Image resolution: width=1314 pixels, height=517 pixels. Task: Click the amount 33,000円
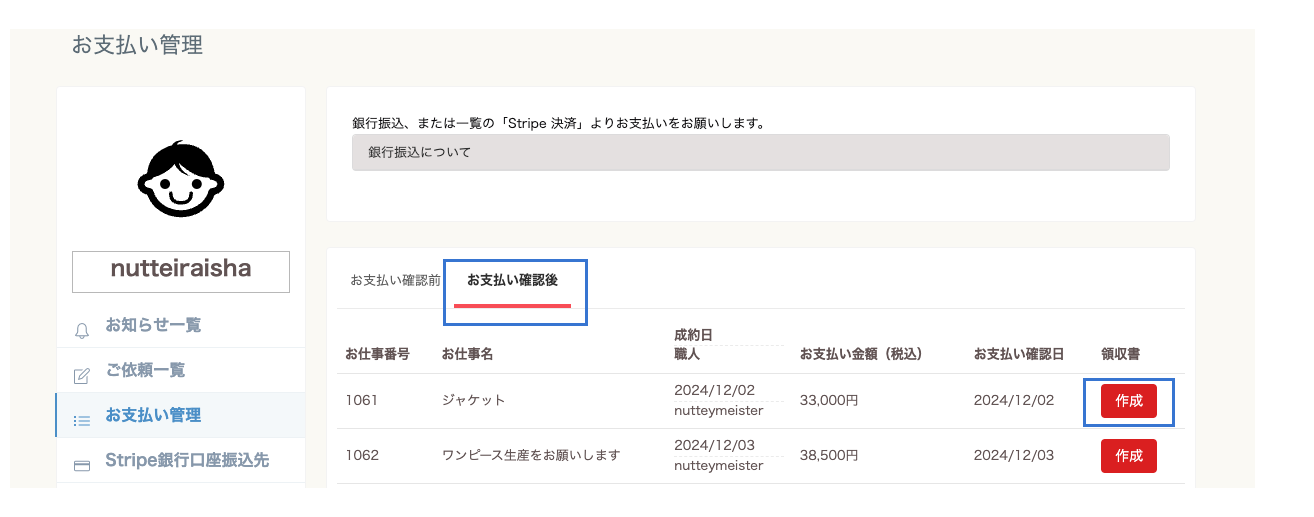tap(829, 400)
